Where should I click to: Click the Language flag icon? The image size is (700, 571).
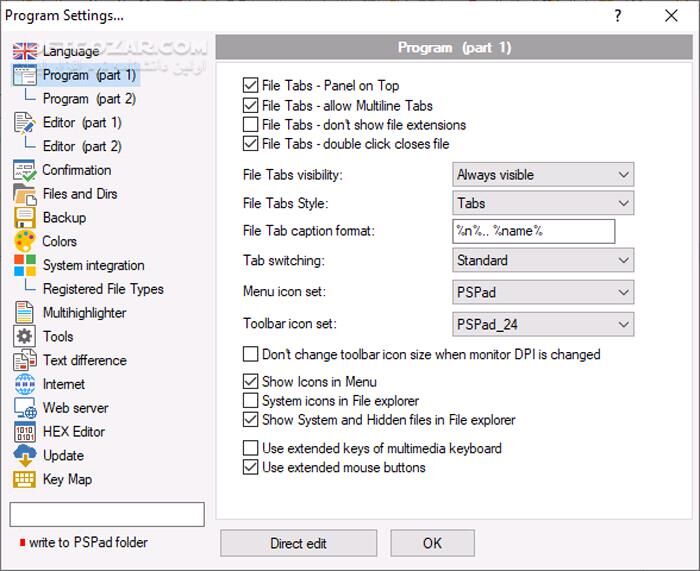pyautogui.click(x=25, y=51)
